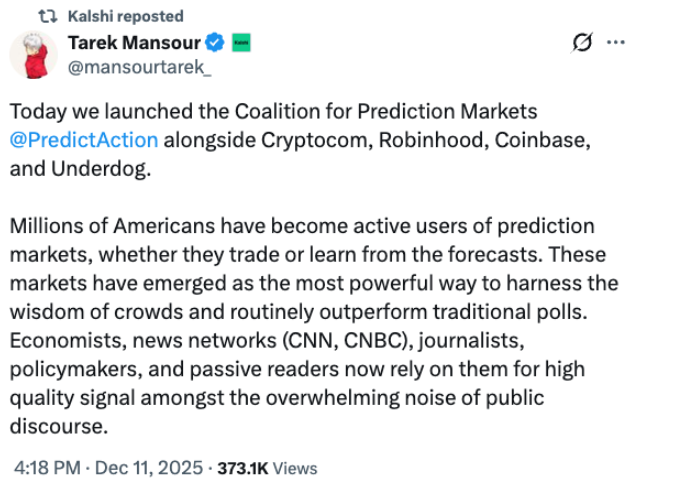Click the green Kalshi affiliate badge
This screenshot has height=497, width=682.
click(240, 43)
